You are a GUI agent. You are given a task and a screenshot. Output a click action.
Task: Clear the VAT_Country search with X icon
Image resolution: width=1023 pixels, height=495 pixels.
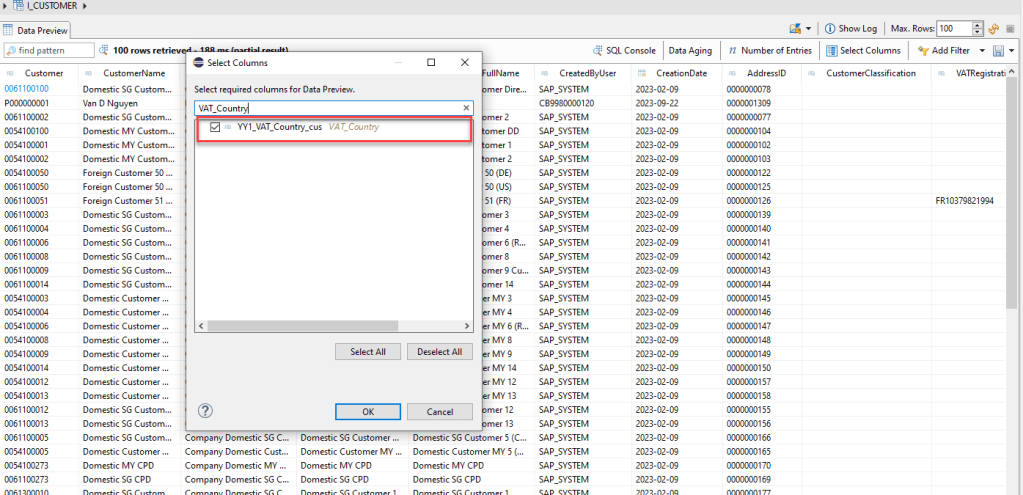466,108
